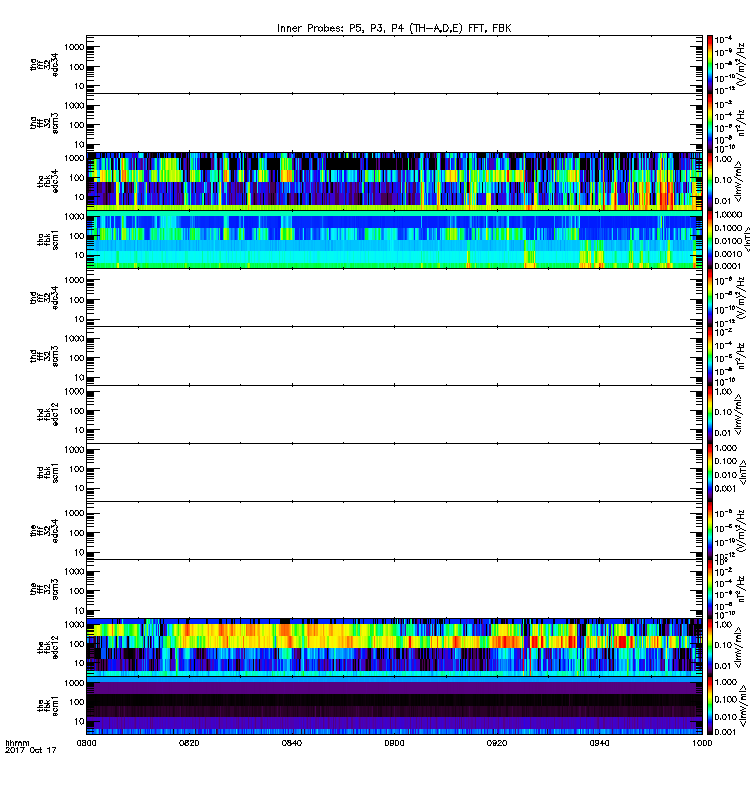
Task: Click inside the tha fbk edc34 spectrogram
Action: 394,181
